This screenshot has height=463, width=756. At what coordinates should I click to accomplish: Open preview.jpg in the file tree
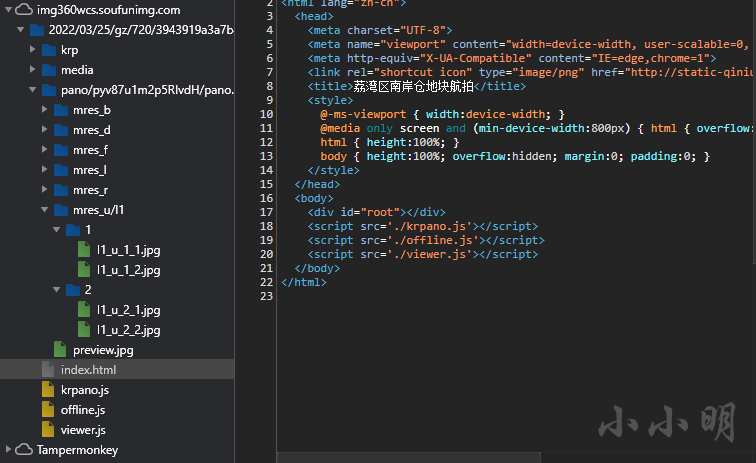pyautogui.click(x=103, y=350)
